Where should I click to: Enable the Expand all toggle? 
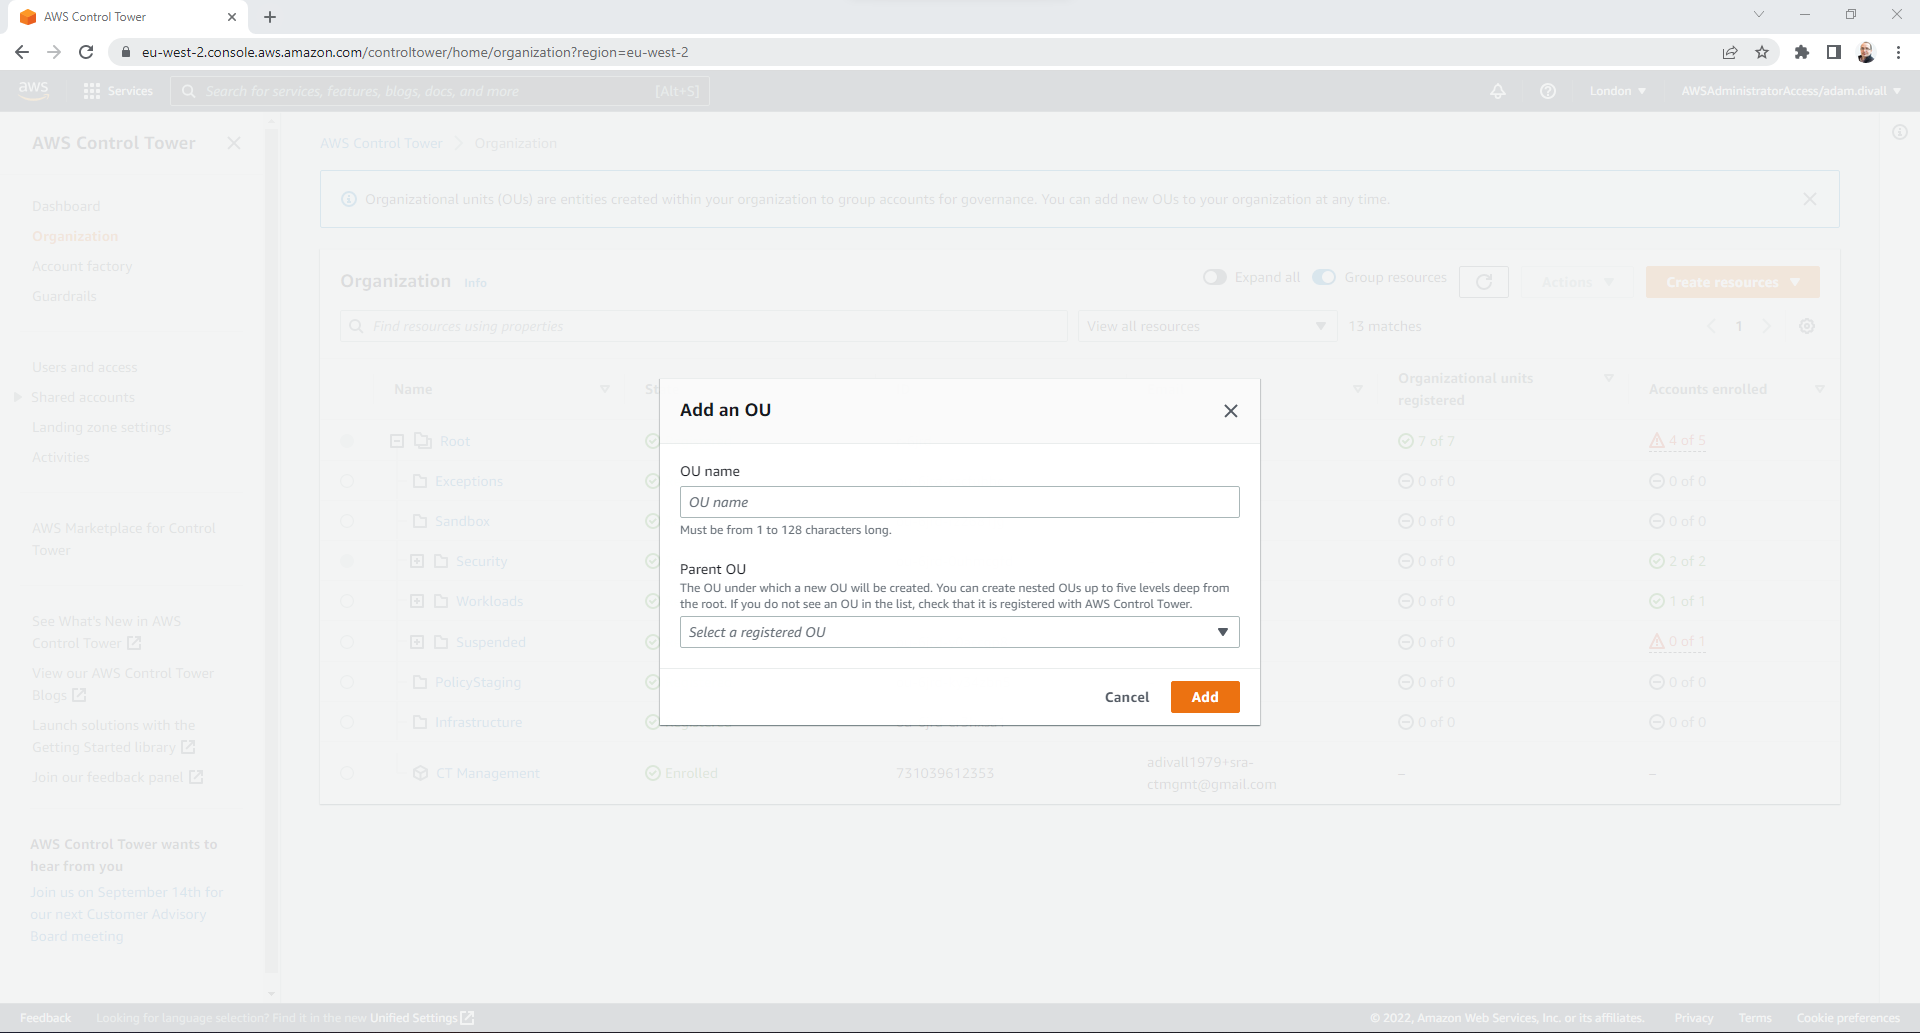click(1215, 277)
